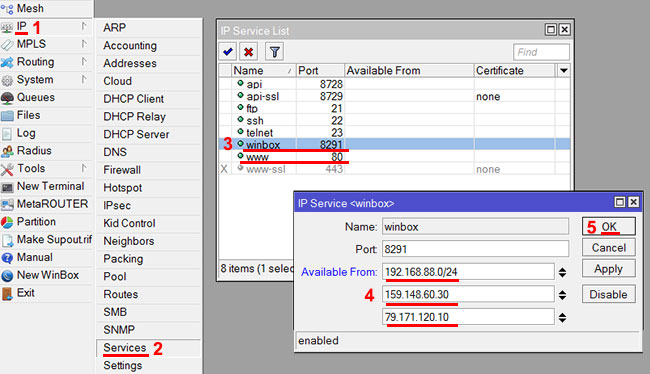Click up/down arrows beside 192.168.88.0/24
Image resolution: width=650 pixels, height=374 pixels.
562,272
